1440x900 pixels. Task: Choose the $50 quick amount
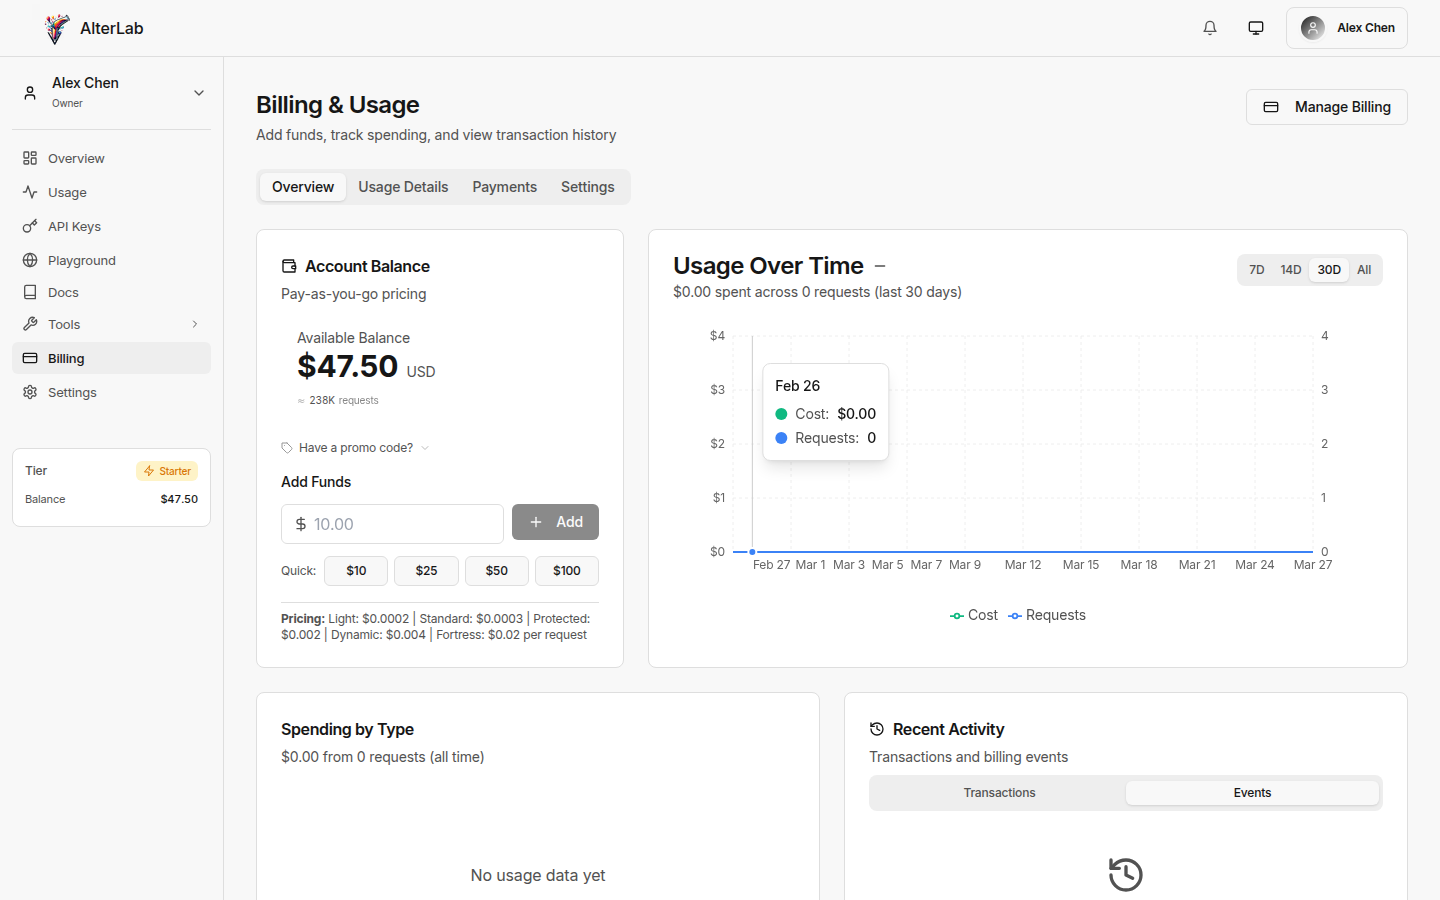(497, 571)
